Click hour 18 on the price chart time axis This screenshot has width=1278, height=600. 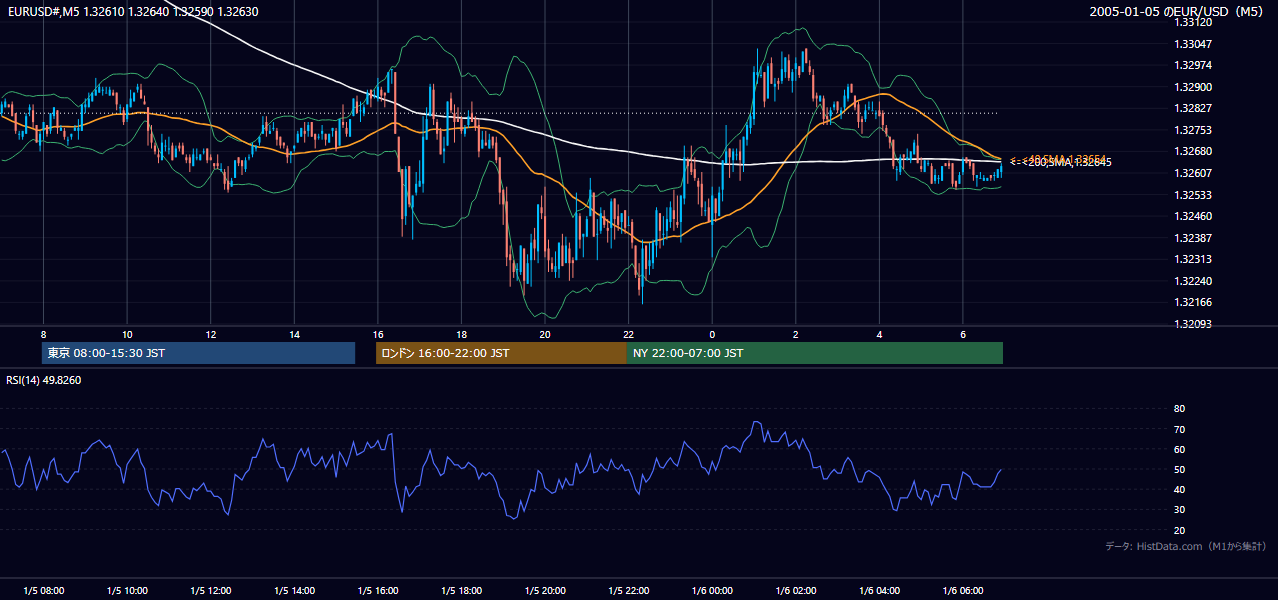pyautogui.click(x=461, y=334)
